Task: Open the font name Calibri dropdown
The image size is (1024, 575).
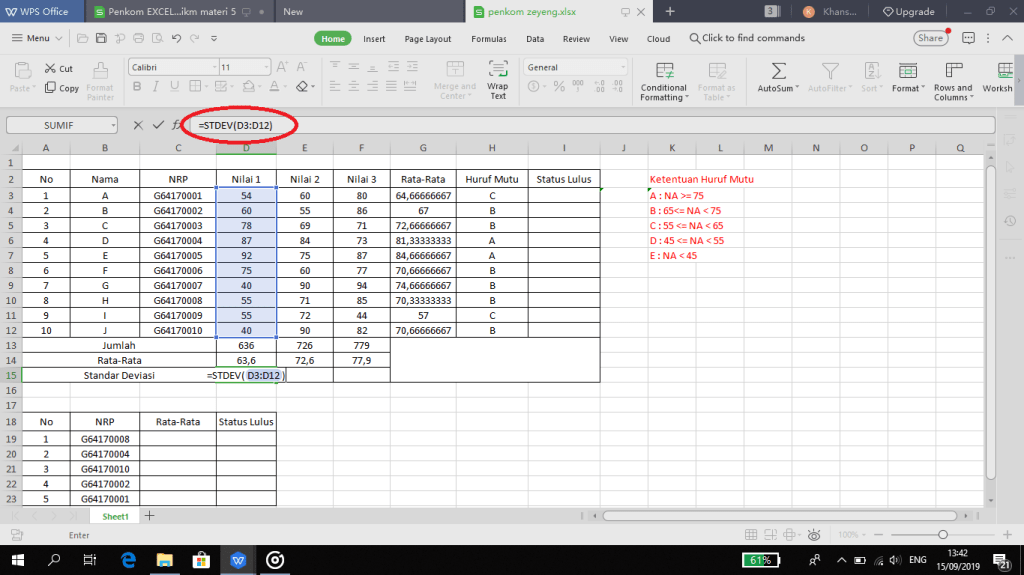Action: [x=208, y=67]
